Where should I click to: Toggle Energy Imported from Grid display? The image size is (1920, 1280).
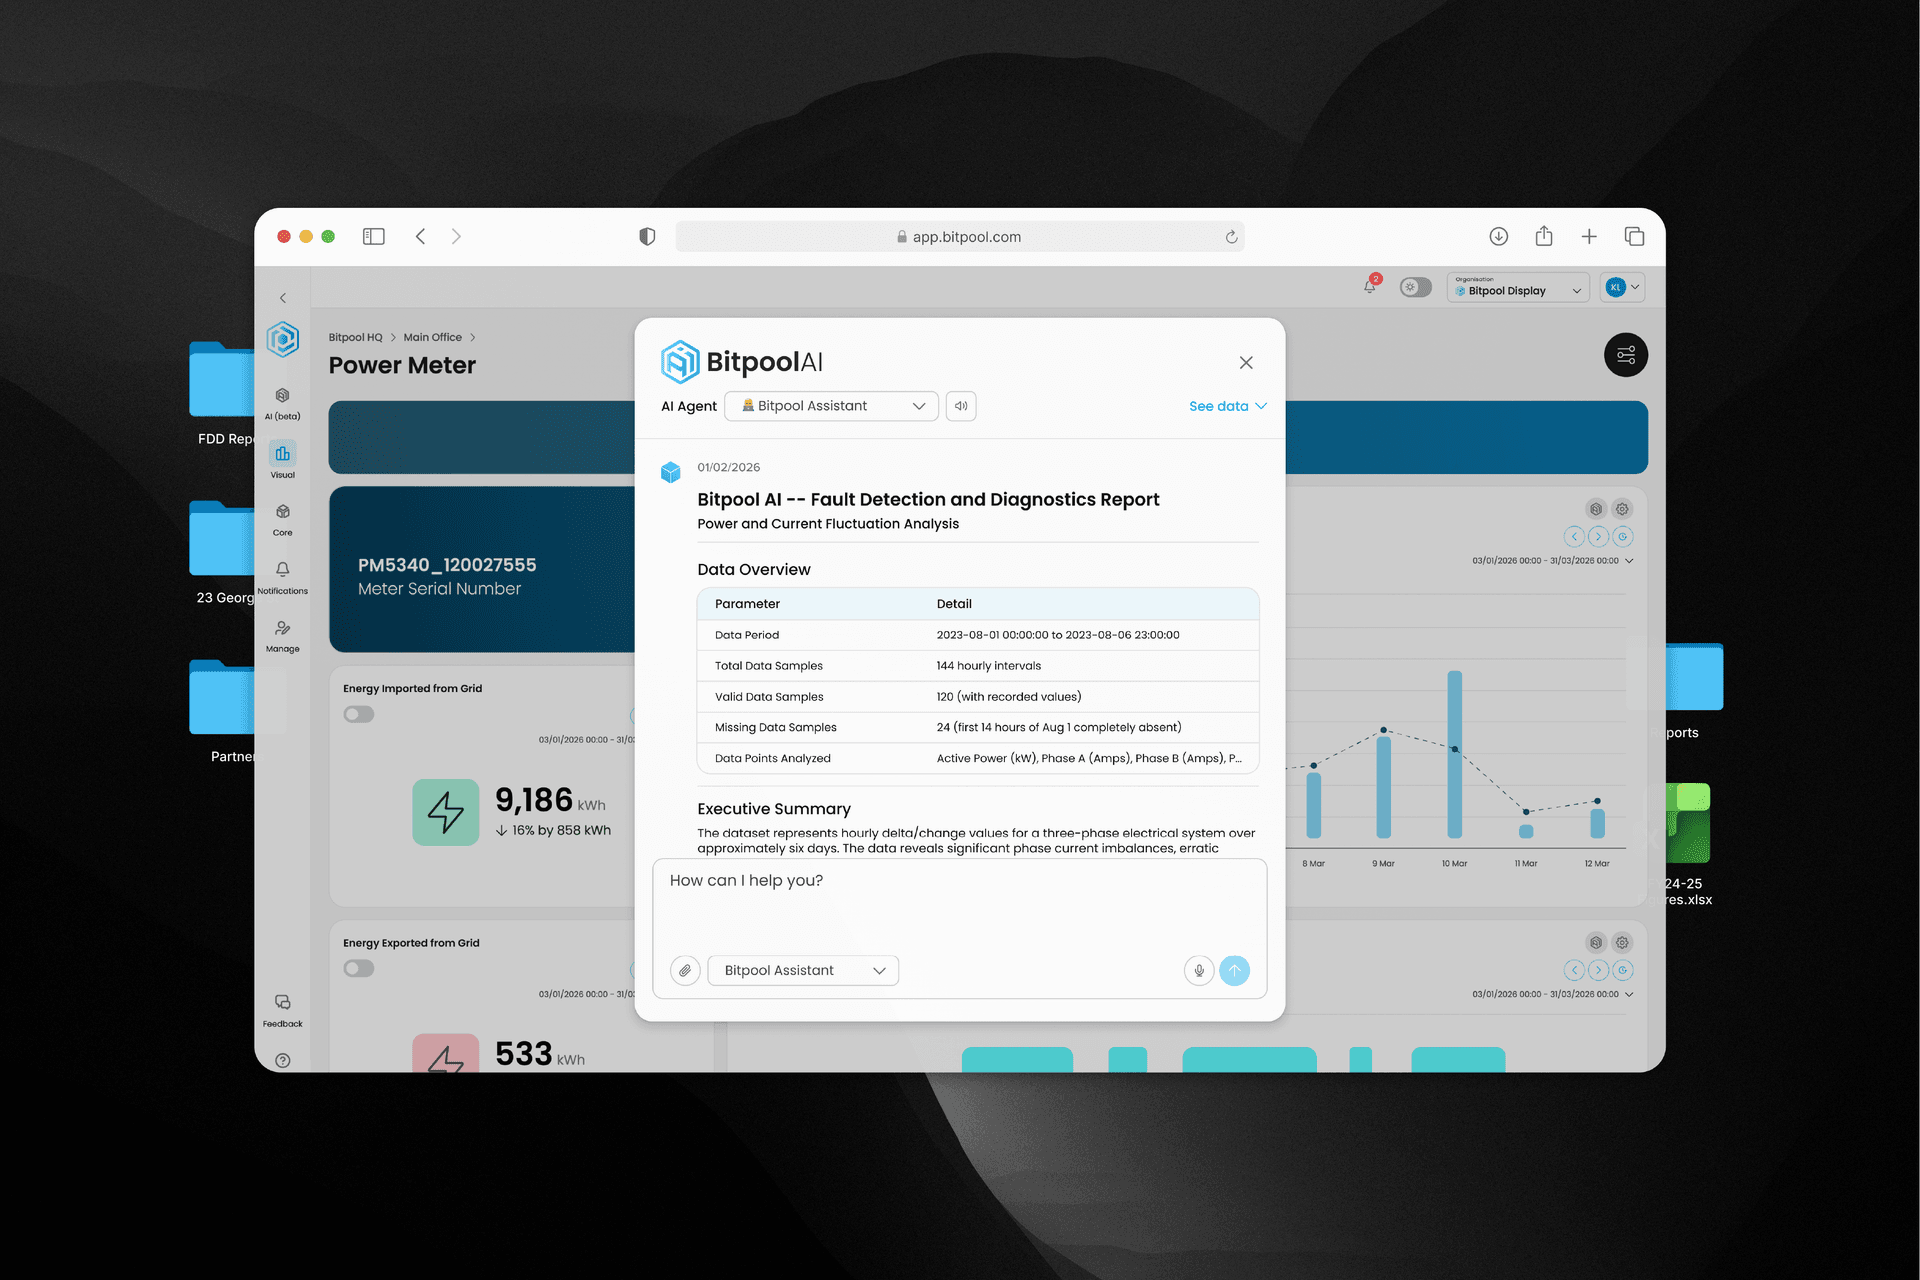coord(358,714)
